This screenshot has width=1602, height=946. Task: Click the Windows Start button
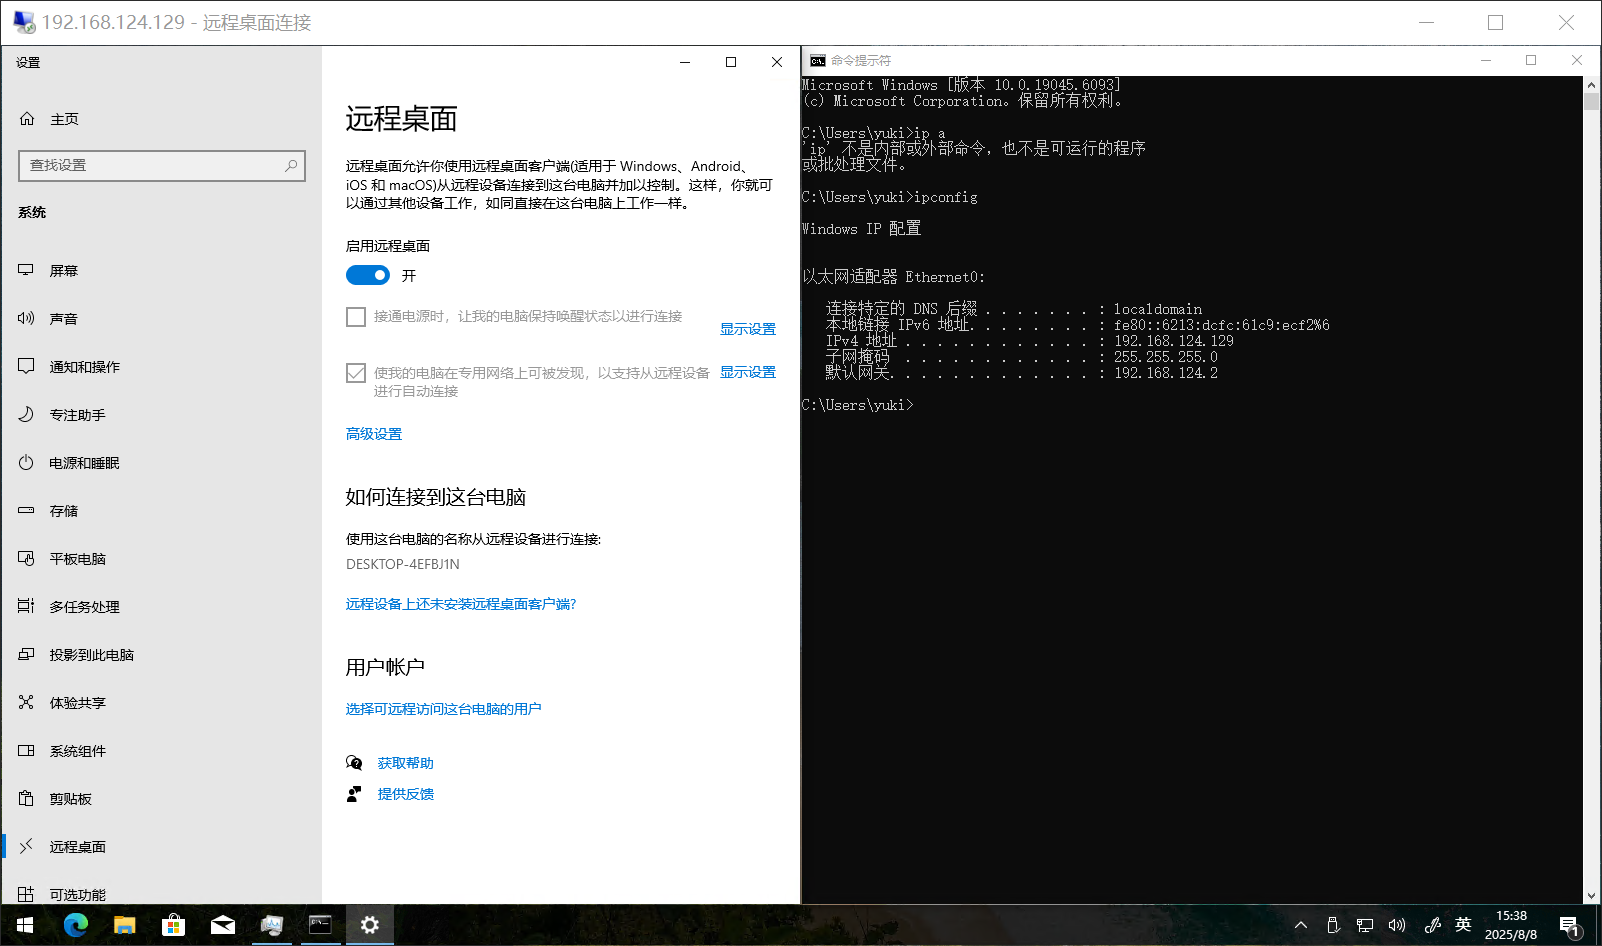[x=25, y=925]
